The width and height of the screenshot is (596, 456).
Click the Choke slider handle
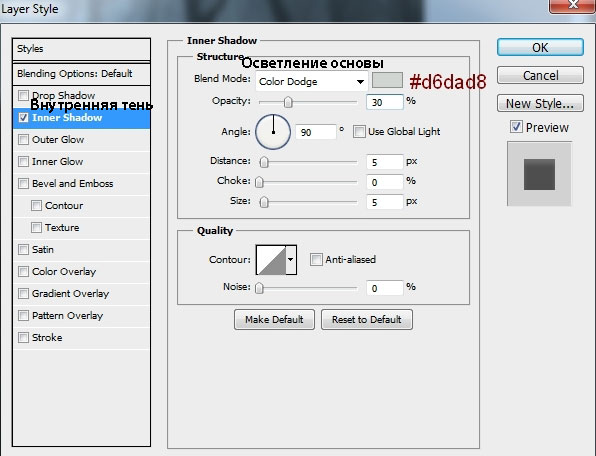[x=259, y=182]
